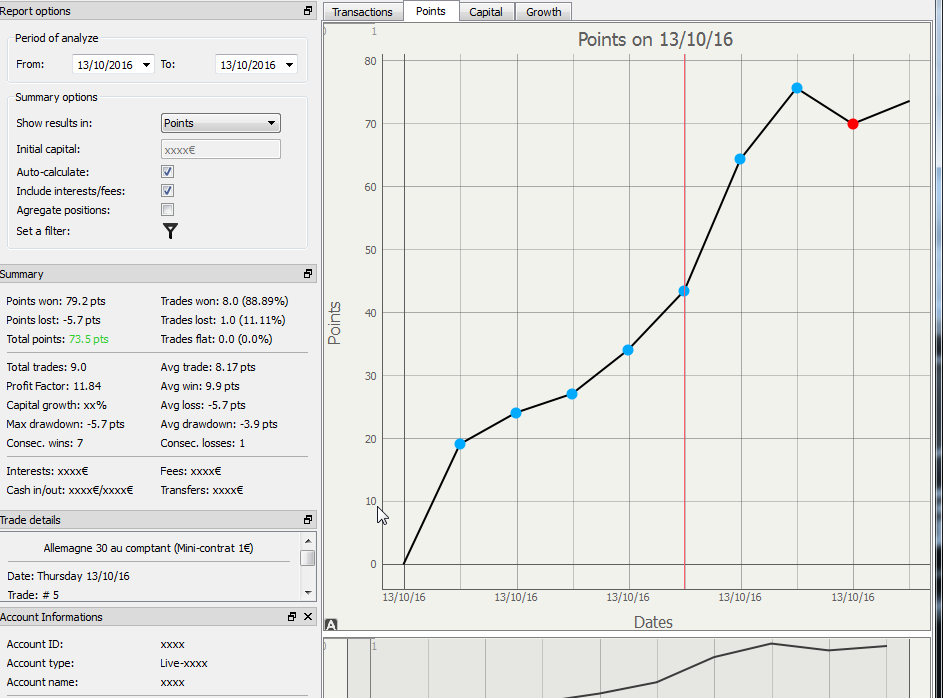This screenshot has width=943, height=698.
Task: Click Max drawdown: -5.7 pts text
Action: click(x=66, y=424)
